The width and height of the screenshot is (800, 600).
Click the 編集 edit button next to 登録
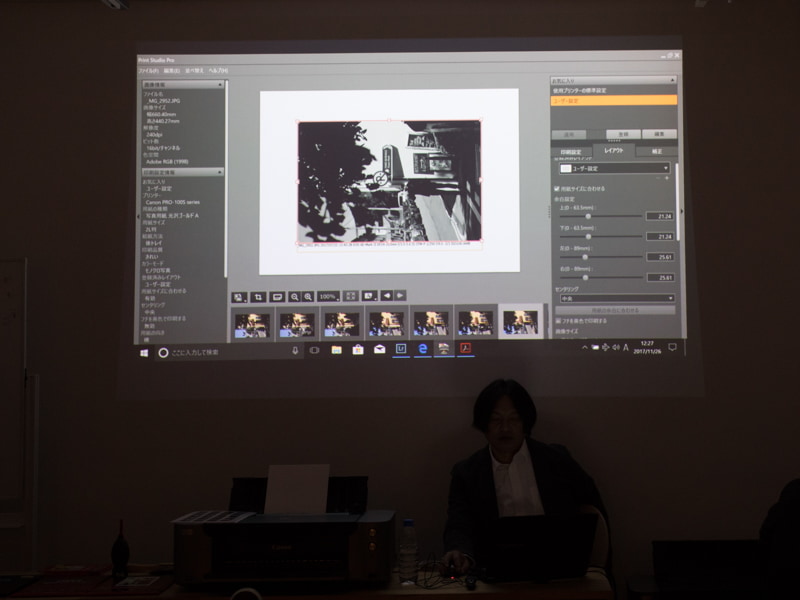(x=658, y=133)
